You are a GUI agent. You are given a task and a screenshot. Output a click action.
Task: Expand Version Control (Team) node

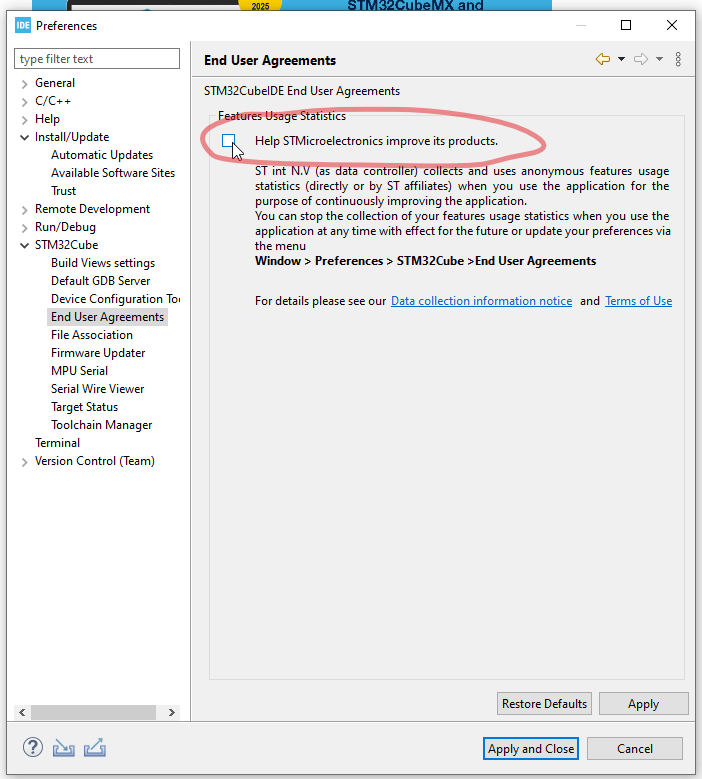(24, 462)
